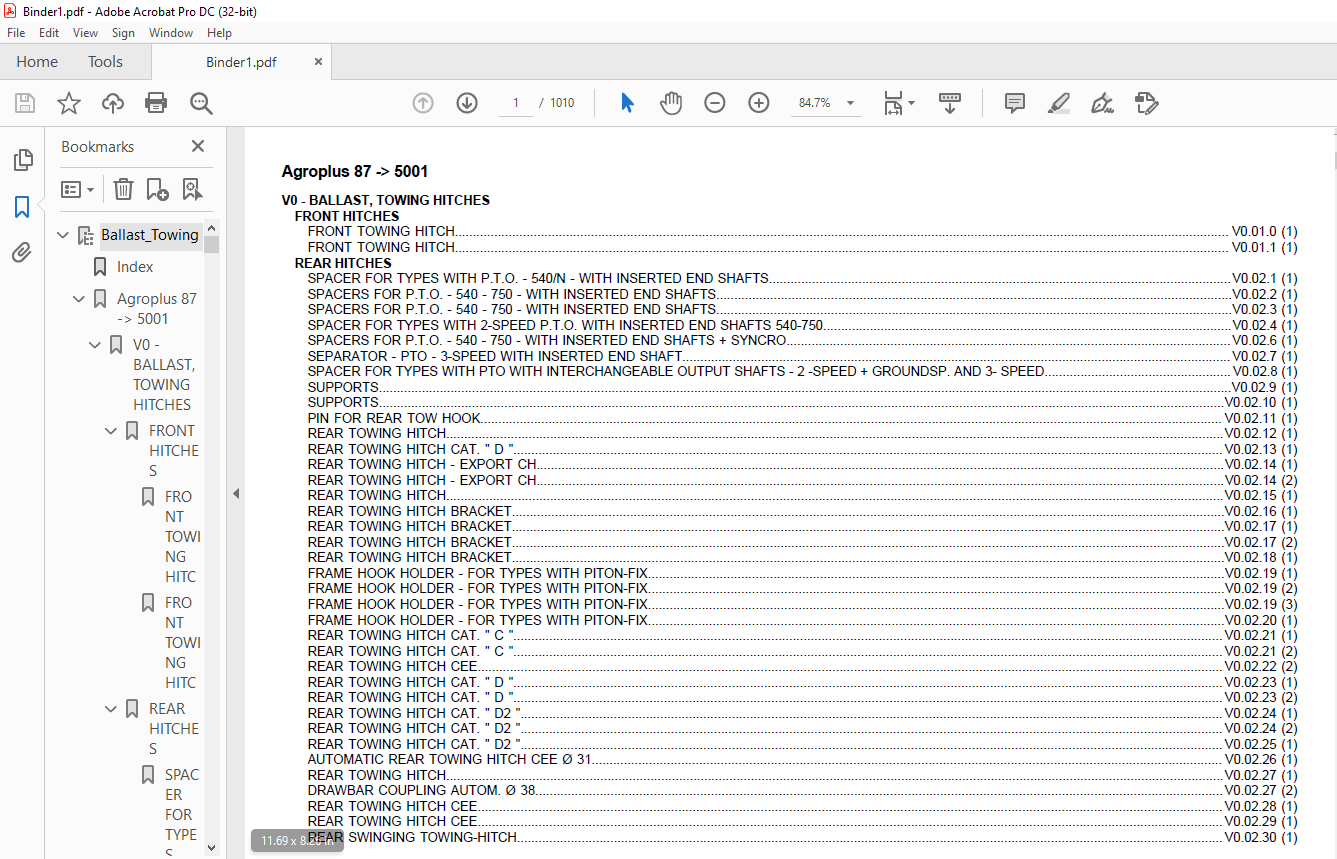This screenshot has width=1337, height=859.
Task: Open the Page Thumbnails panel icon
Action: [x=22, y=160]
